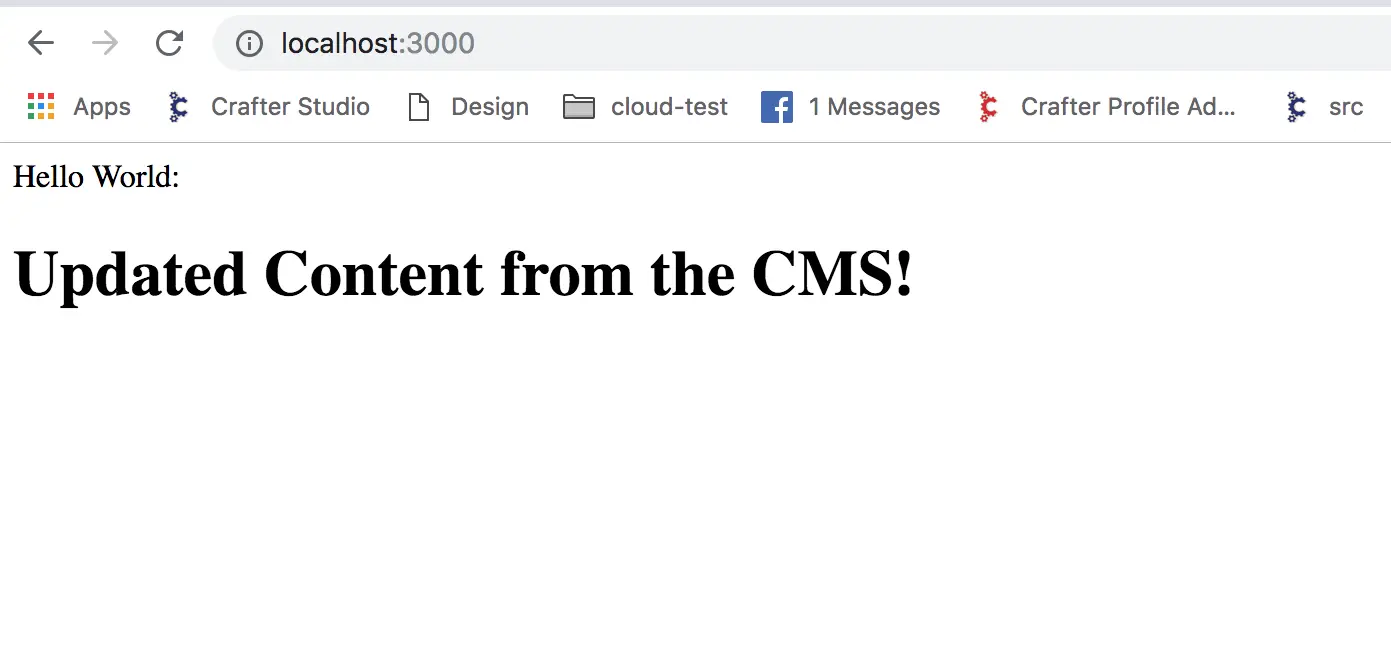This screenshot has height=661, width=1391.
Task: Click the Hello World: text
Action: (96, 177)
